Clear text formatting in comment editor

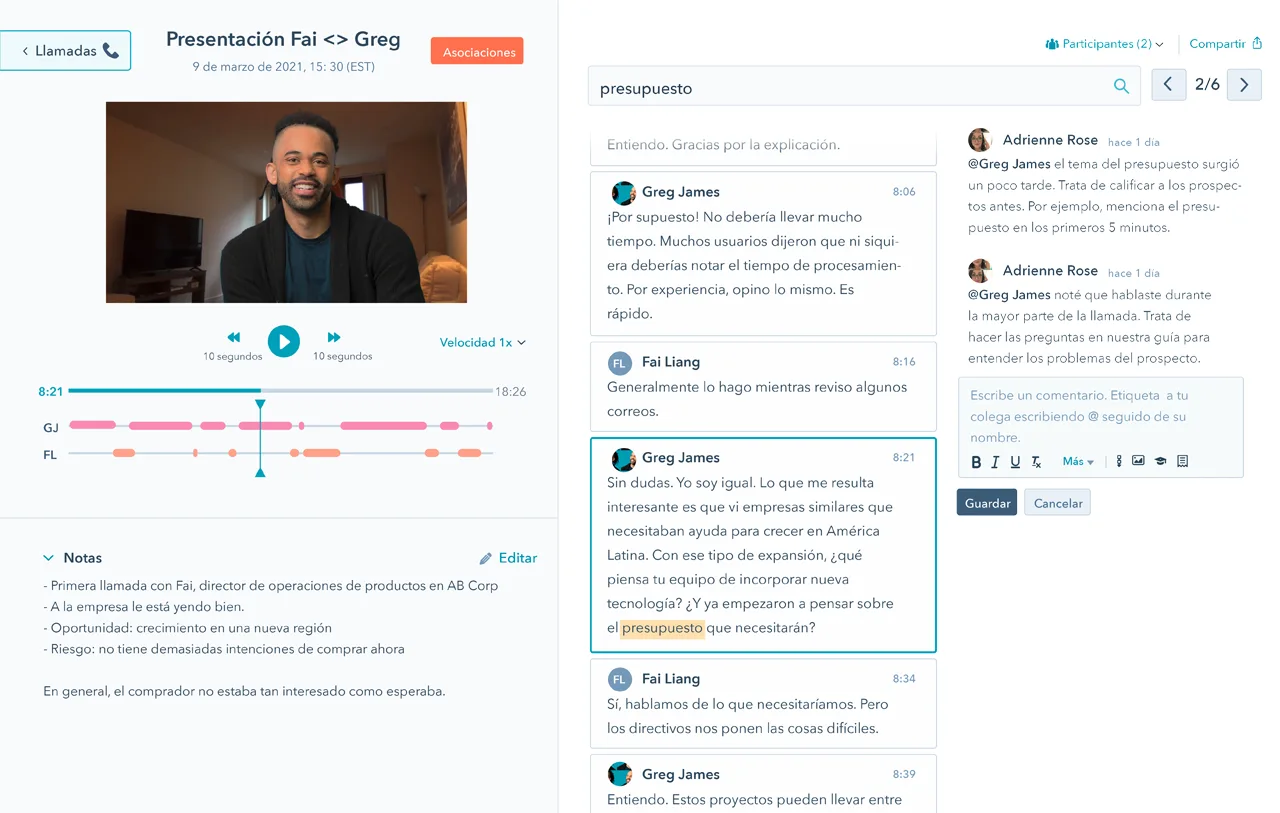tap(1037, 462)
